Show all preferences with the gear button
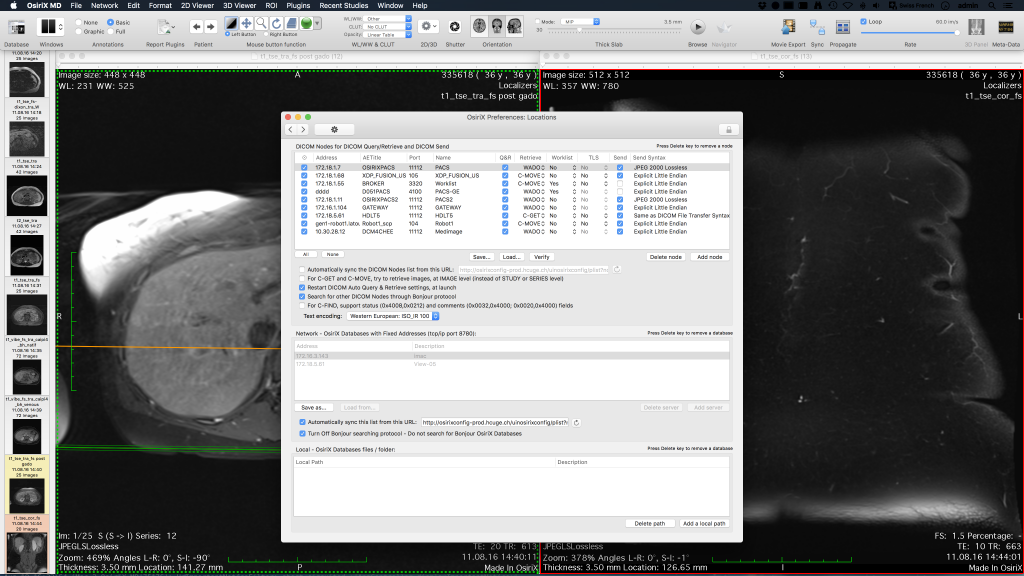The height and width of the screenshot is (576, 1024). [x=334, y=129]
